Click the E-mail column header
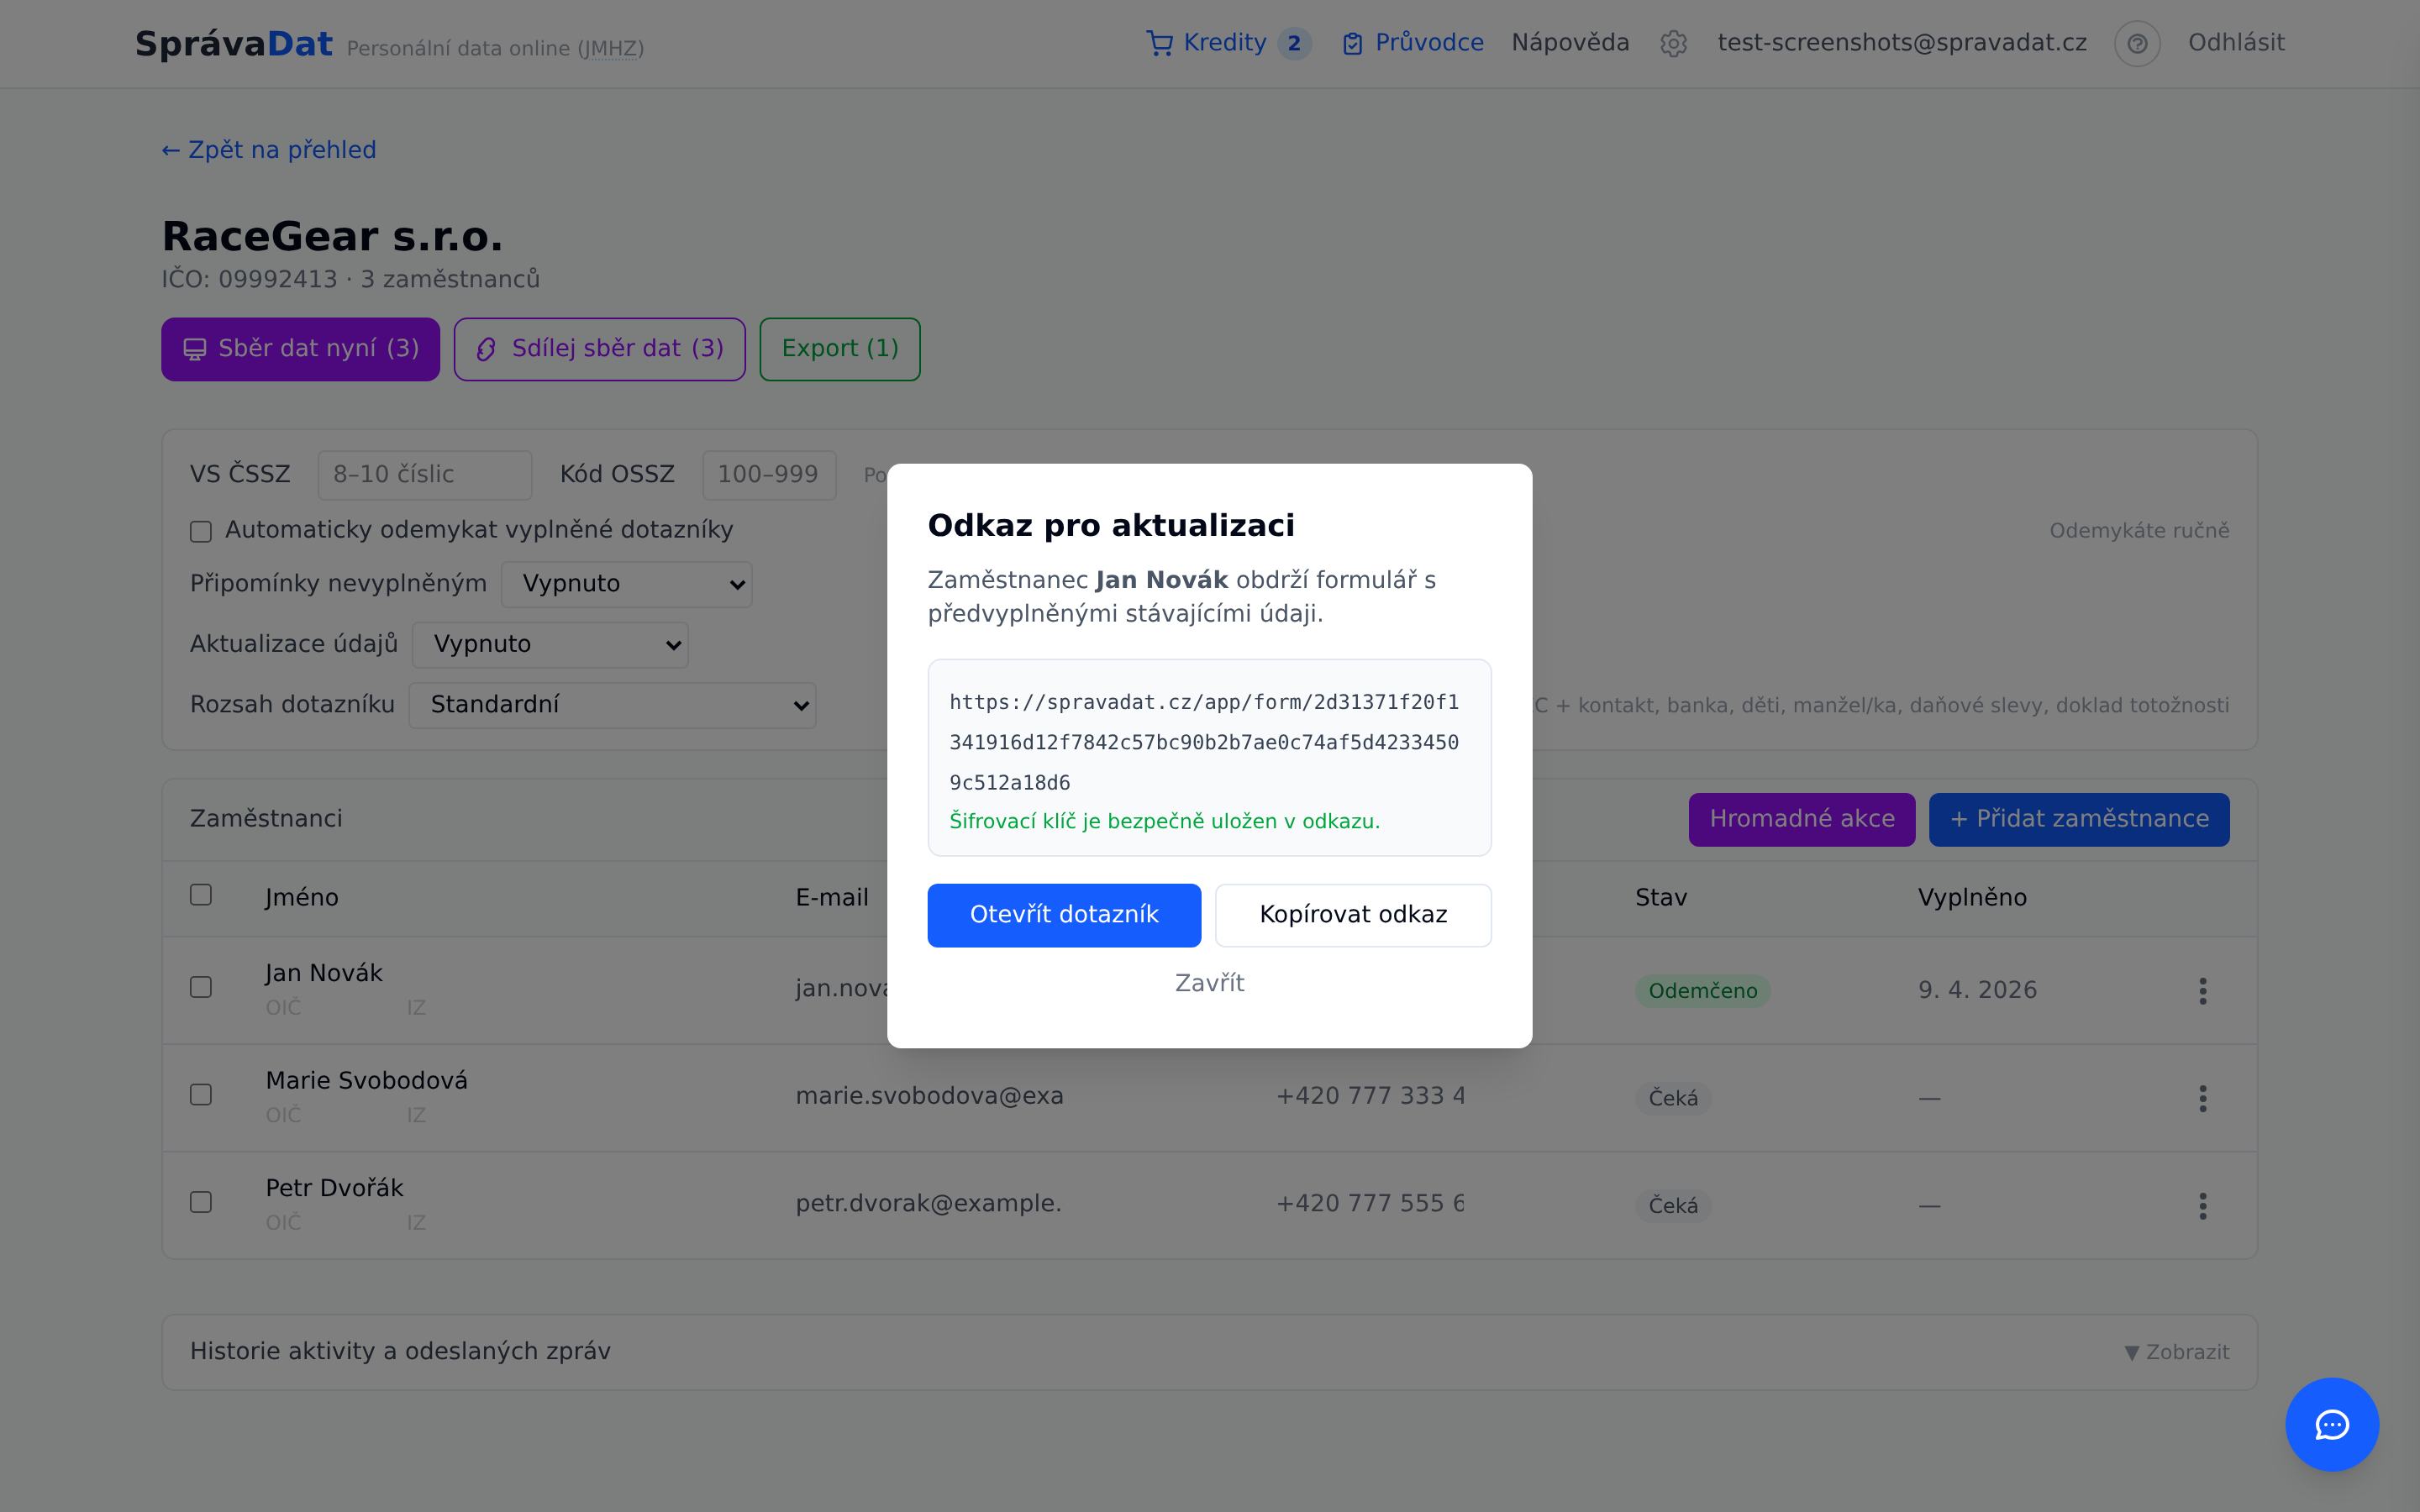 click(x=832, y=898)
